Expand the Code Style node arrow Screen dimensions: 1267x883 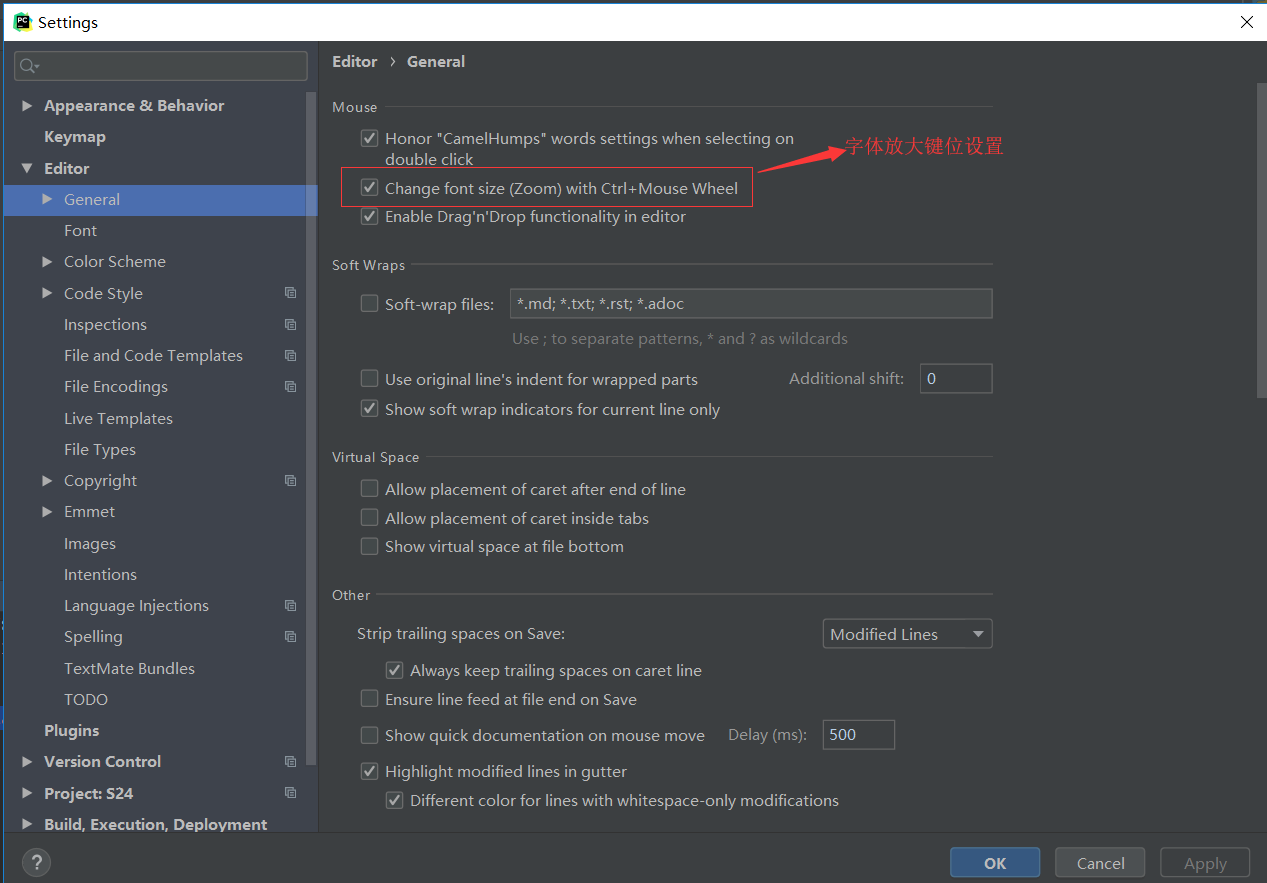[x=47, y=293]
